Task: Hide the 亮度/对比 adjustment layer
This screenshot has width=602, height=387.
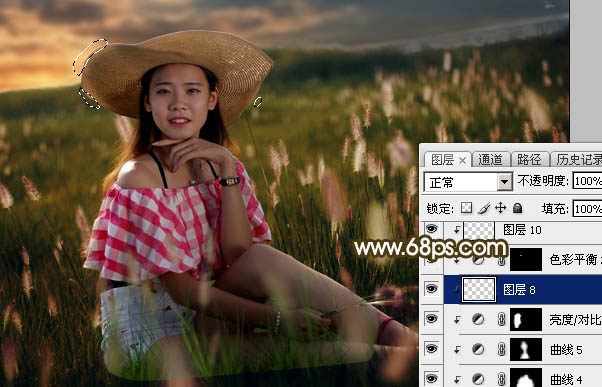Action: 432,319
